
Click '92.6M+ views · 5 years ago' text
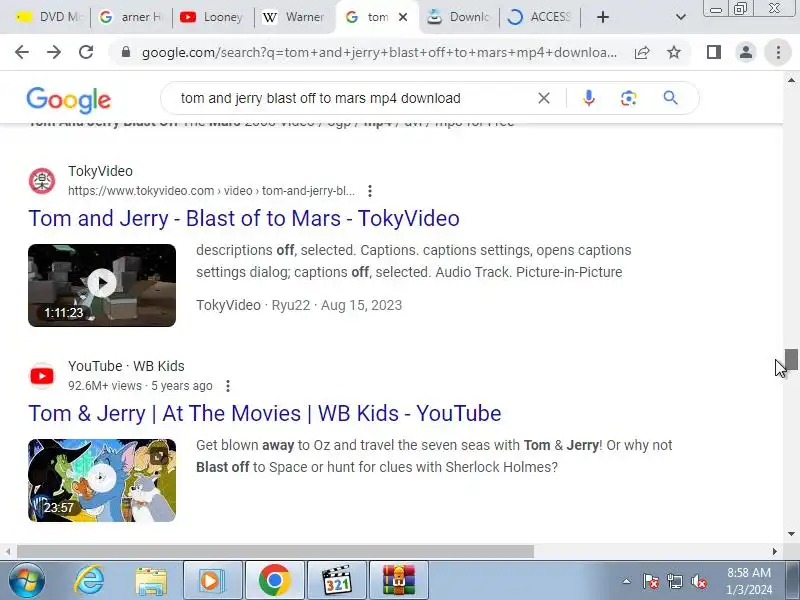pyautogui.click(x=140, y=386)
